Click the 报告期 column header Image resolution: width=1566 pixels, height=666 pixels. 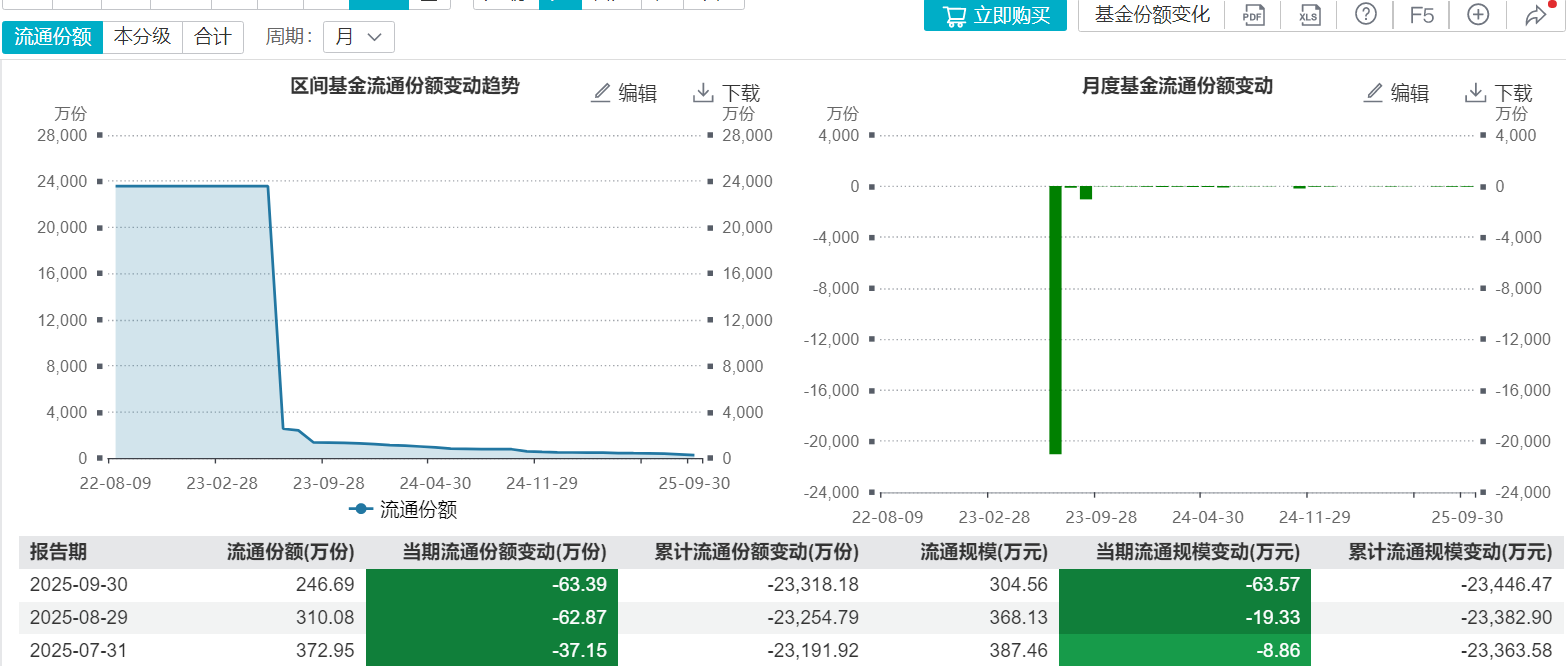pos(58,552)
